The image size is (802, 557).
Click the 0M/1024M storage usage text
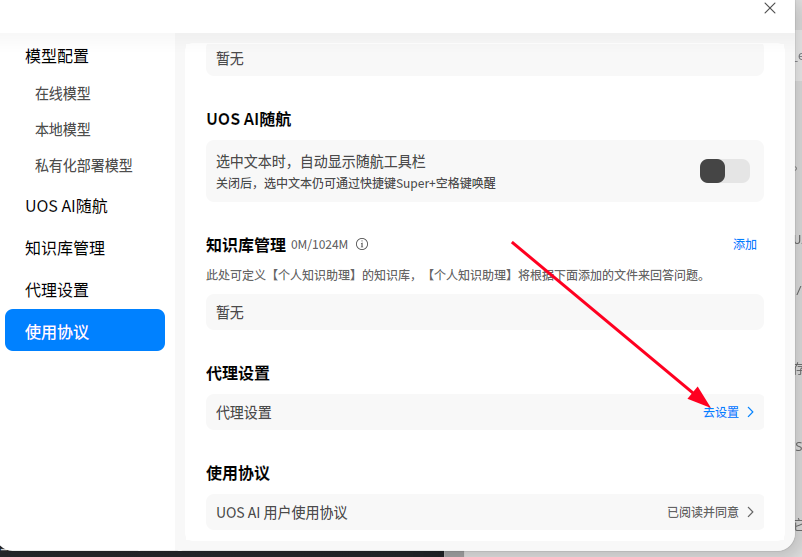click(x=320, y=245)
